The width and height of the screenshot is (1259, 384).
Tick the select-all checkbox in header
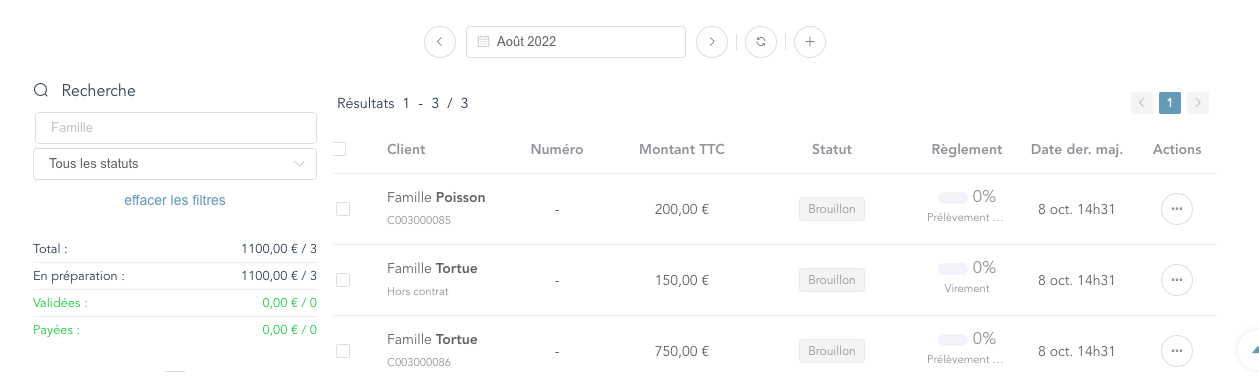point(339,149)
